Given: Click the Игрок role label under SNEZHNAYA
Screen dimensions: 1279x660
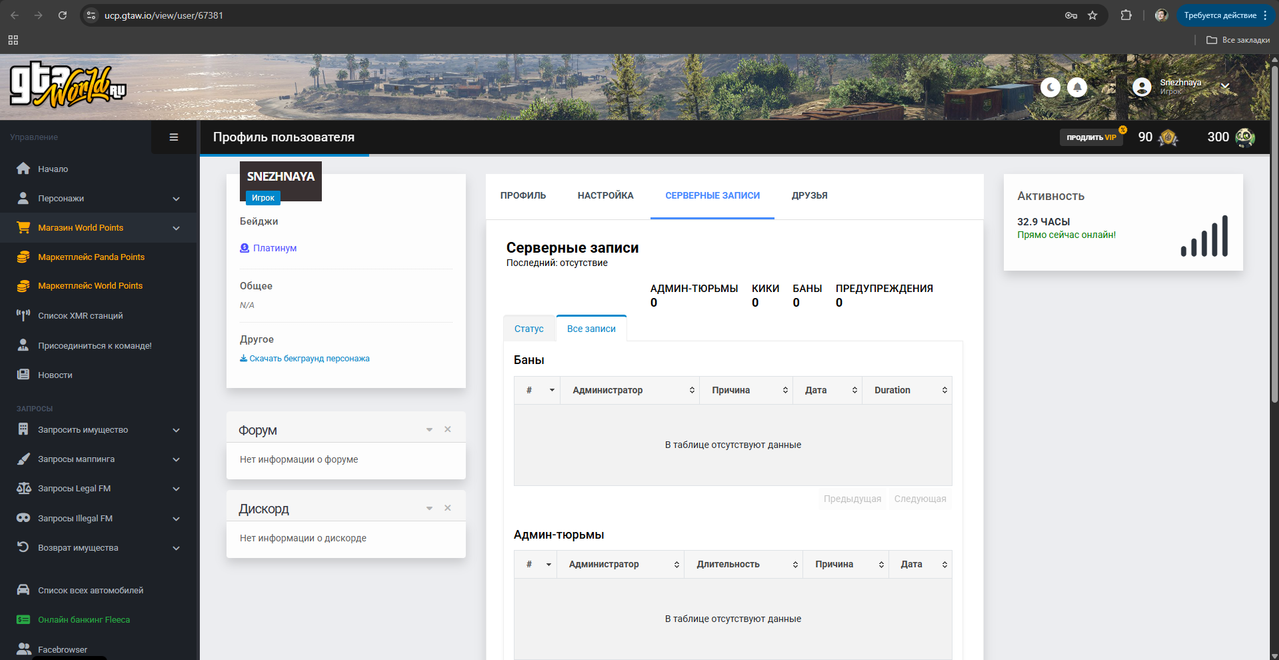Looking at the screenshot, I should (x=263, y=198).
